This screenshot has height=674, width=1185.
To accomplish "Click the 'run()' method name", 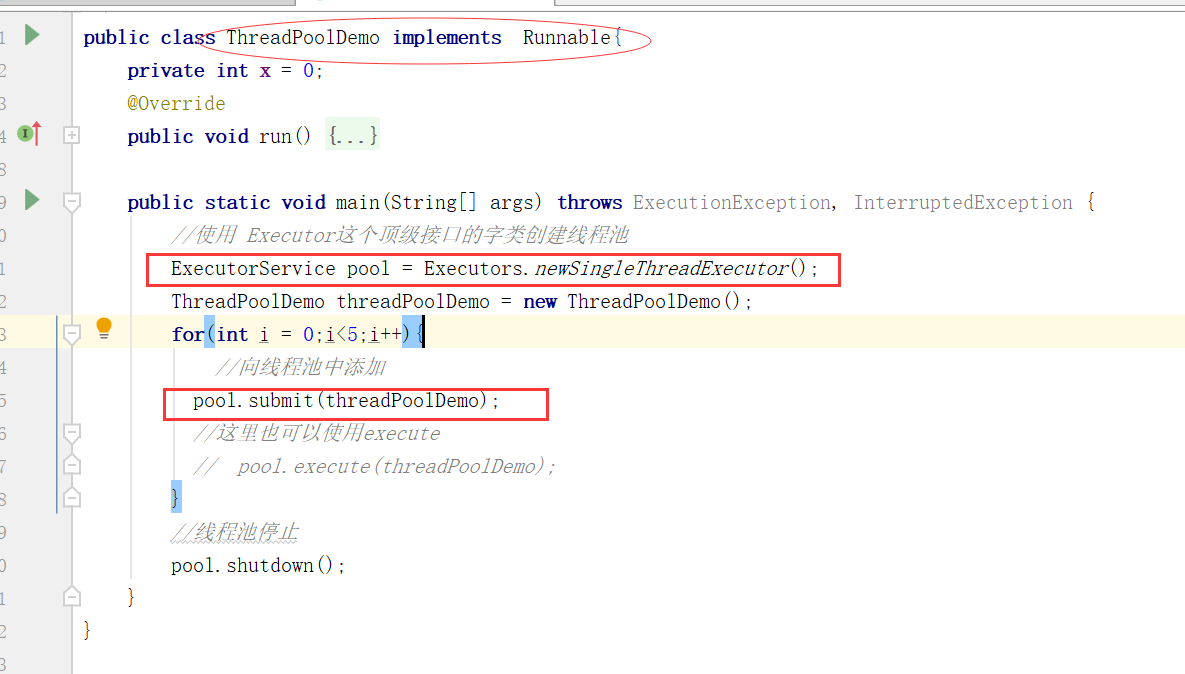I will [x=284, y=136].
